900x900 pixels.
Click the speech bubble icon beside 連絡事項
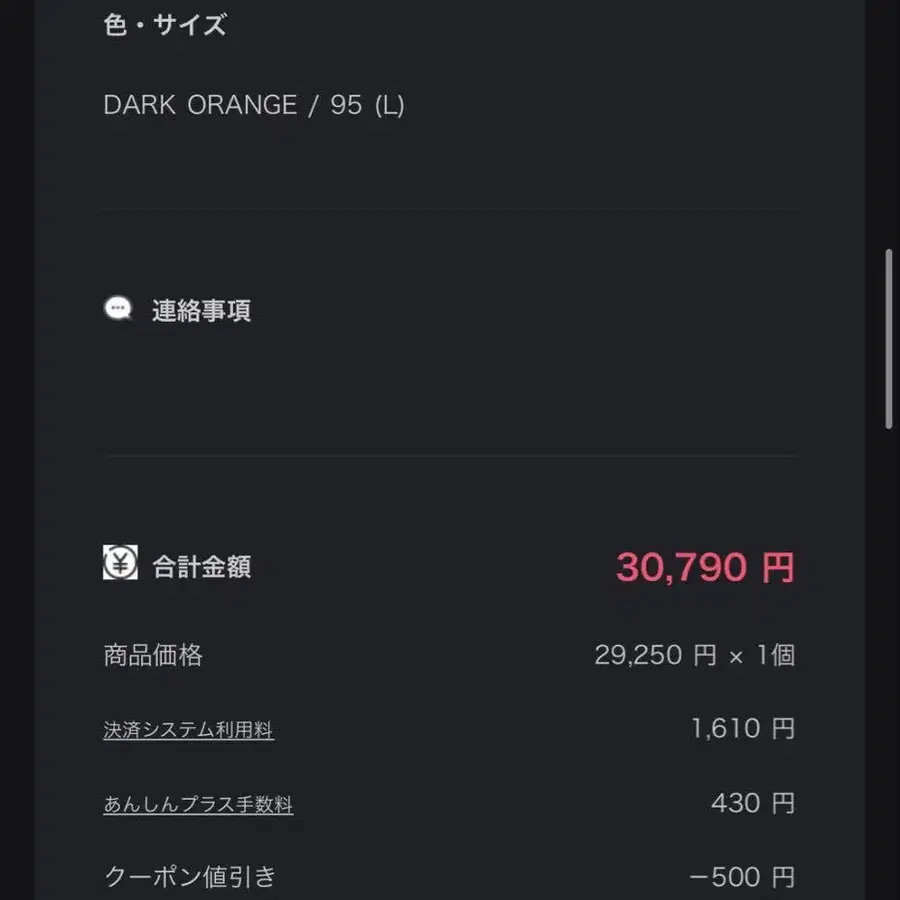coord(120,309)
